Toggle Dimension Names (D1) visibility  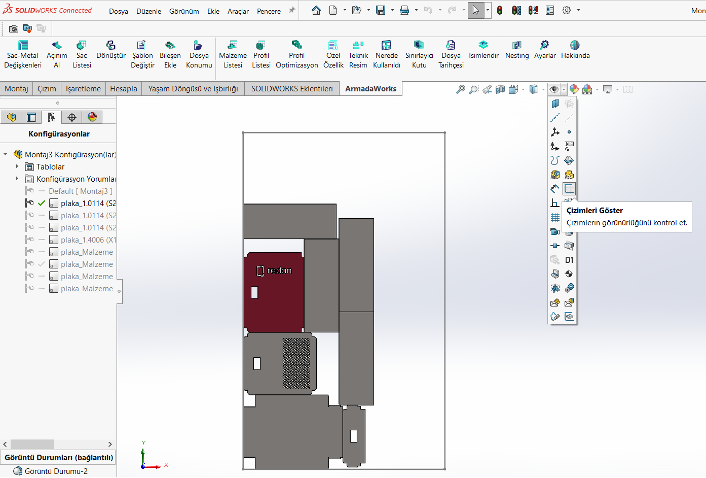(569, 260)
